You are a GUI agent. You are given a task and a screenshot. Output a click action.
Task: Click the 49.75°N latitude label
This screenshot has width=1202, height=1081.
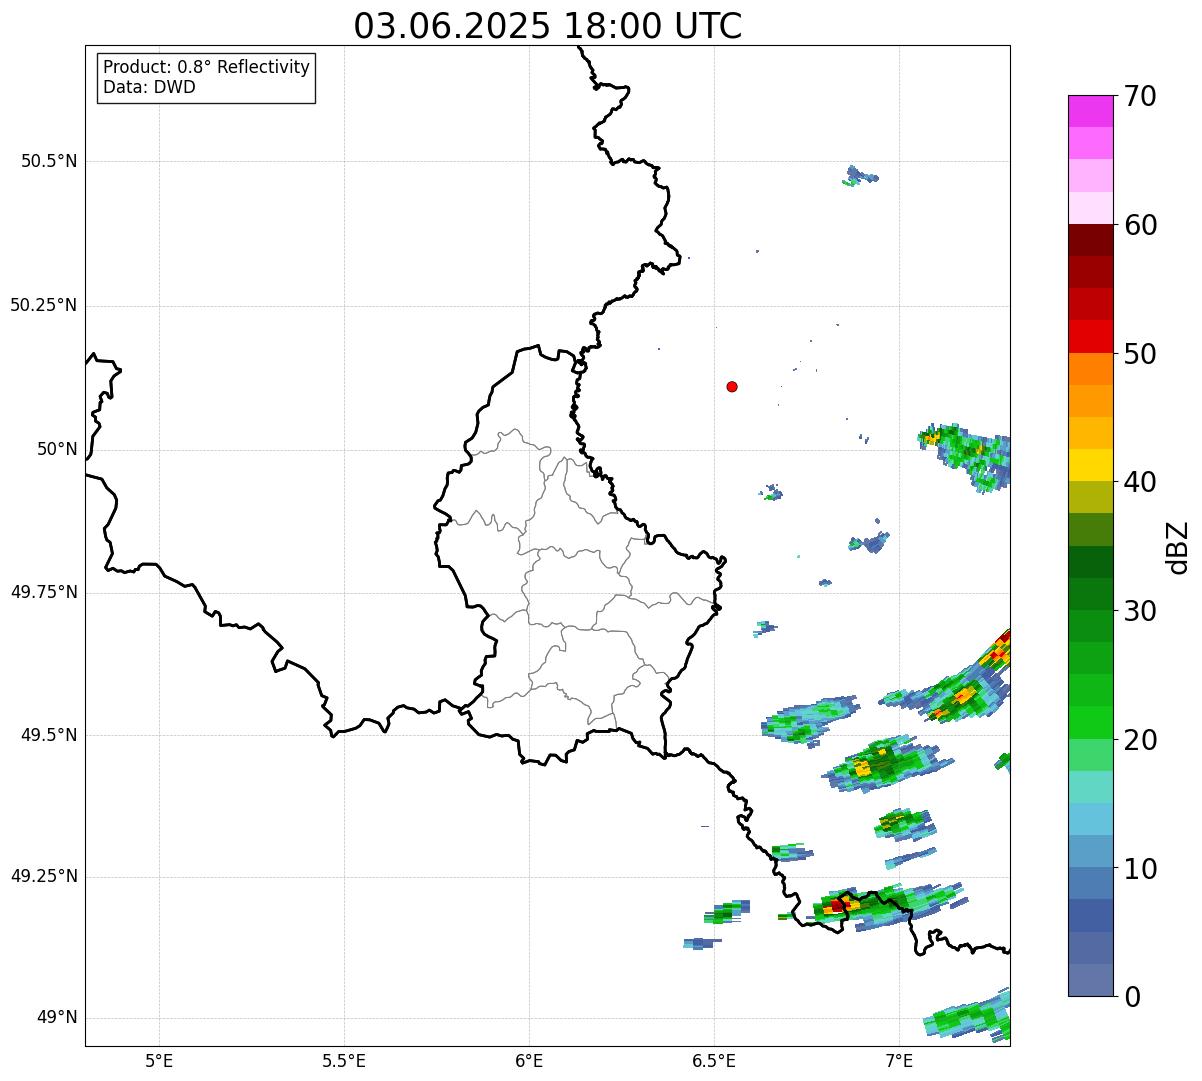(44, 593)
